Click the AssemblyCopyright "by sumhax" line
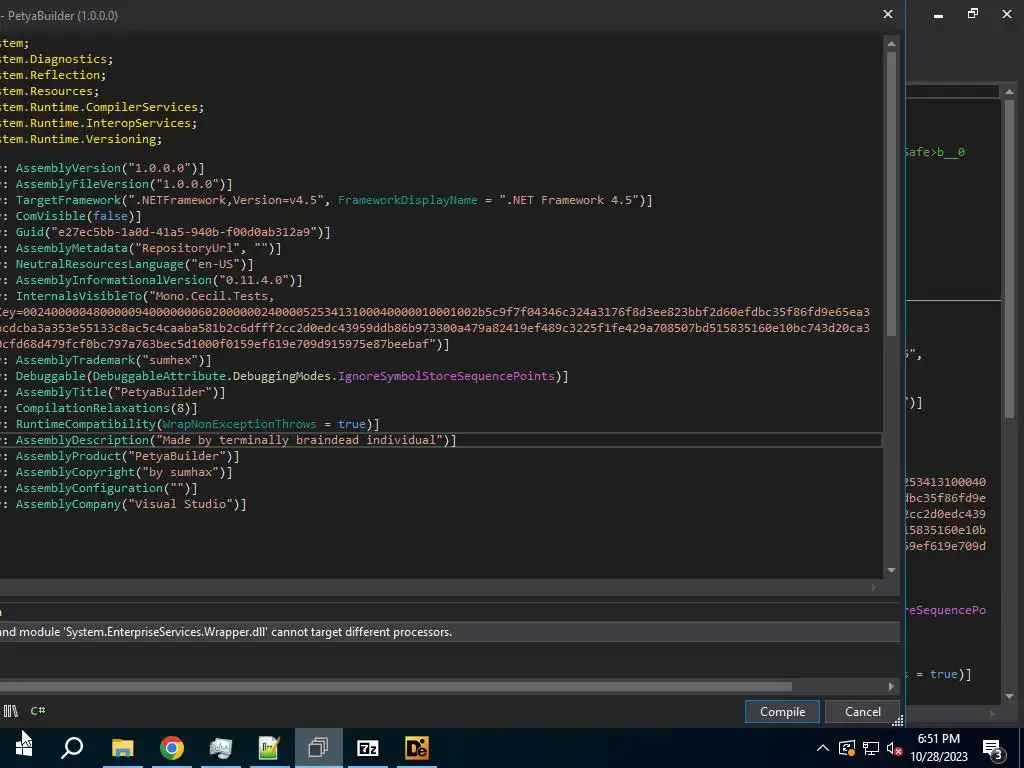 (x=116, y=472)
